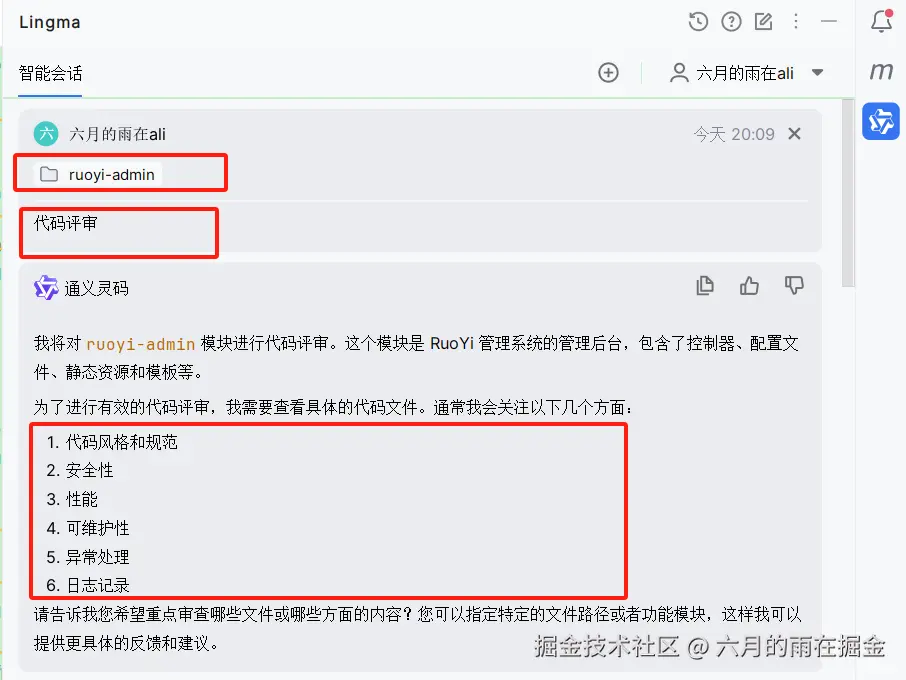Viewport: 906px width, 680px height.
Task: Click the ruoyi-admin folder chip
Action: click(x=98, y=174)
